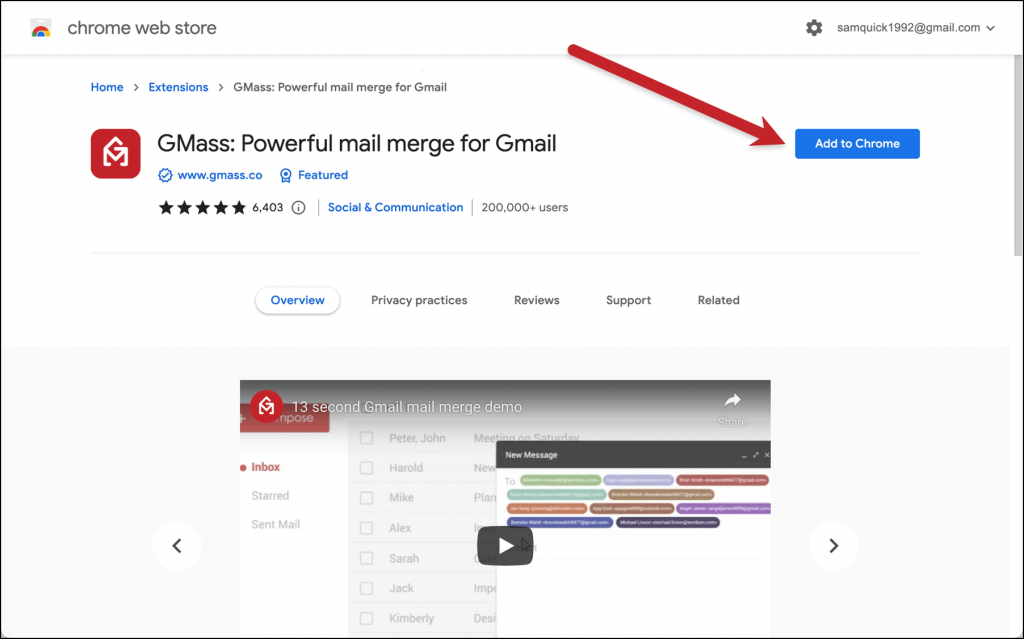Select the first rating star
1024x639 pixels.
(167, 207)
